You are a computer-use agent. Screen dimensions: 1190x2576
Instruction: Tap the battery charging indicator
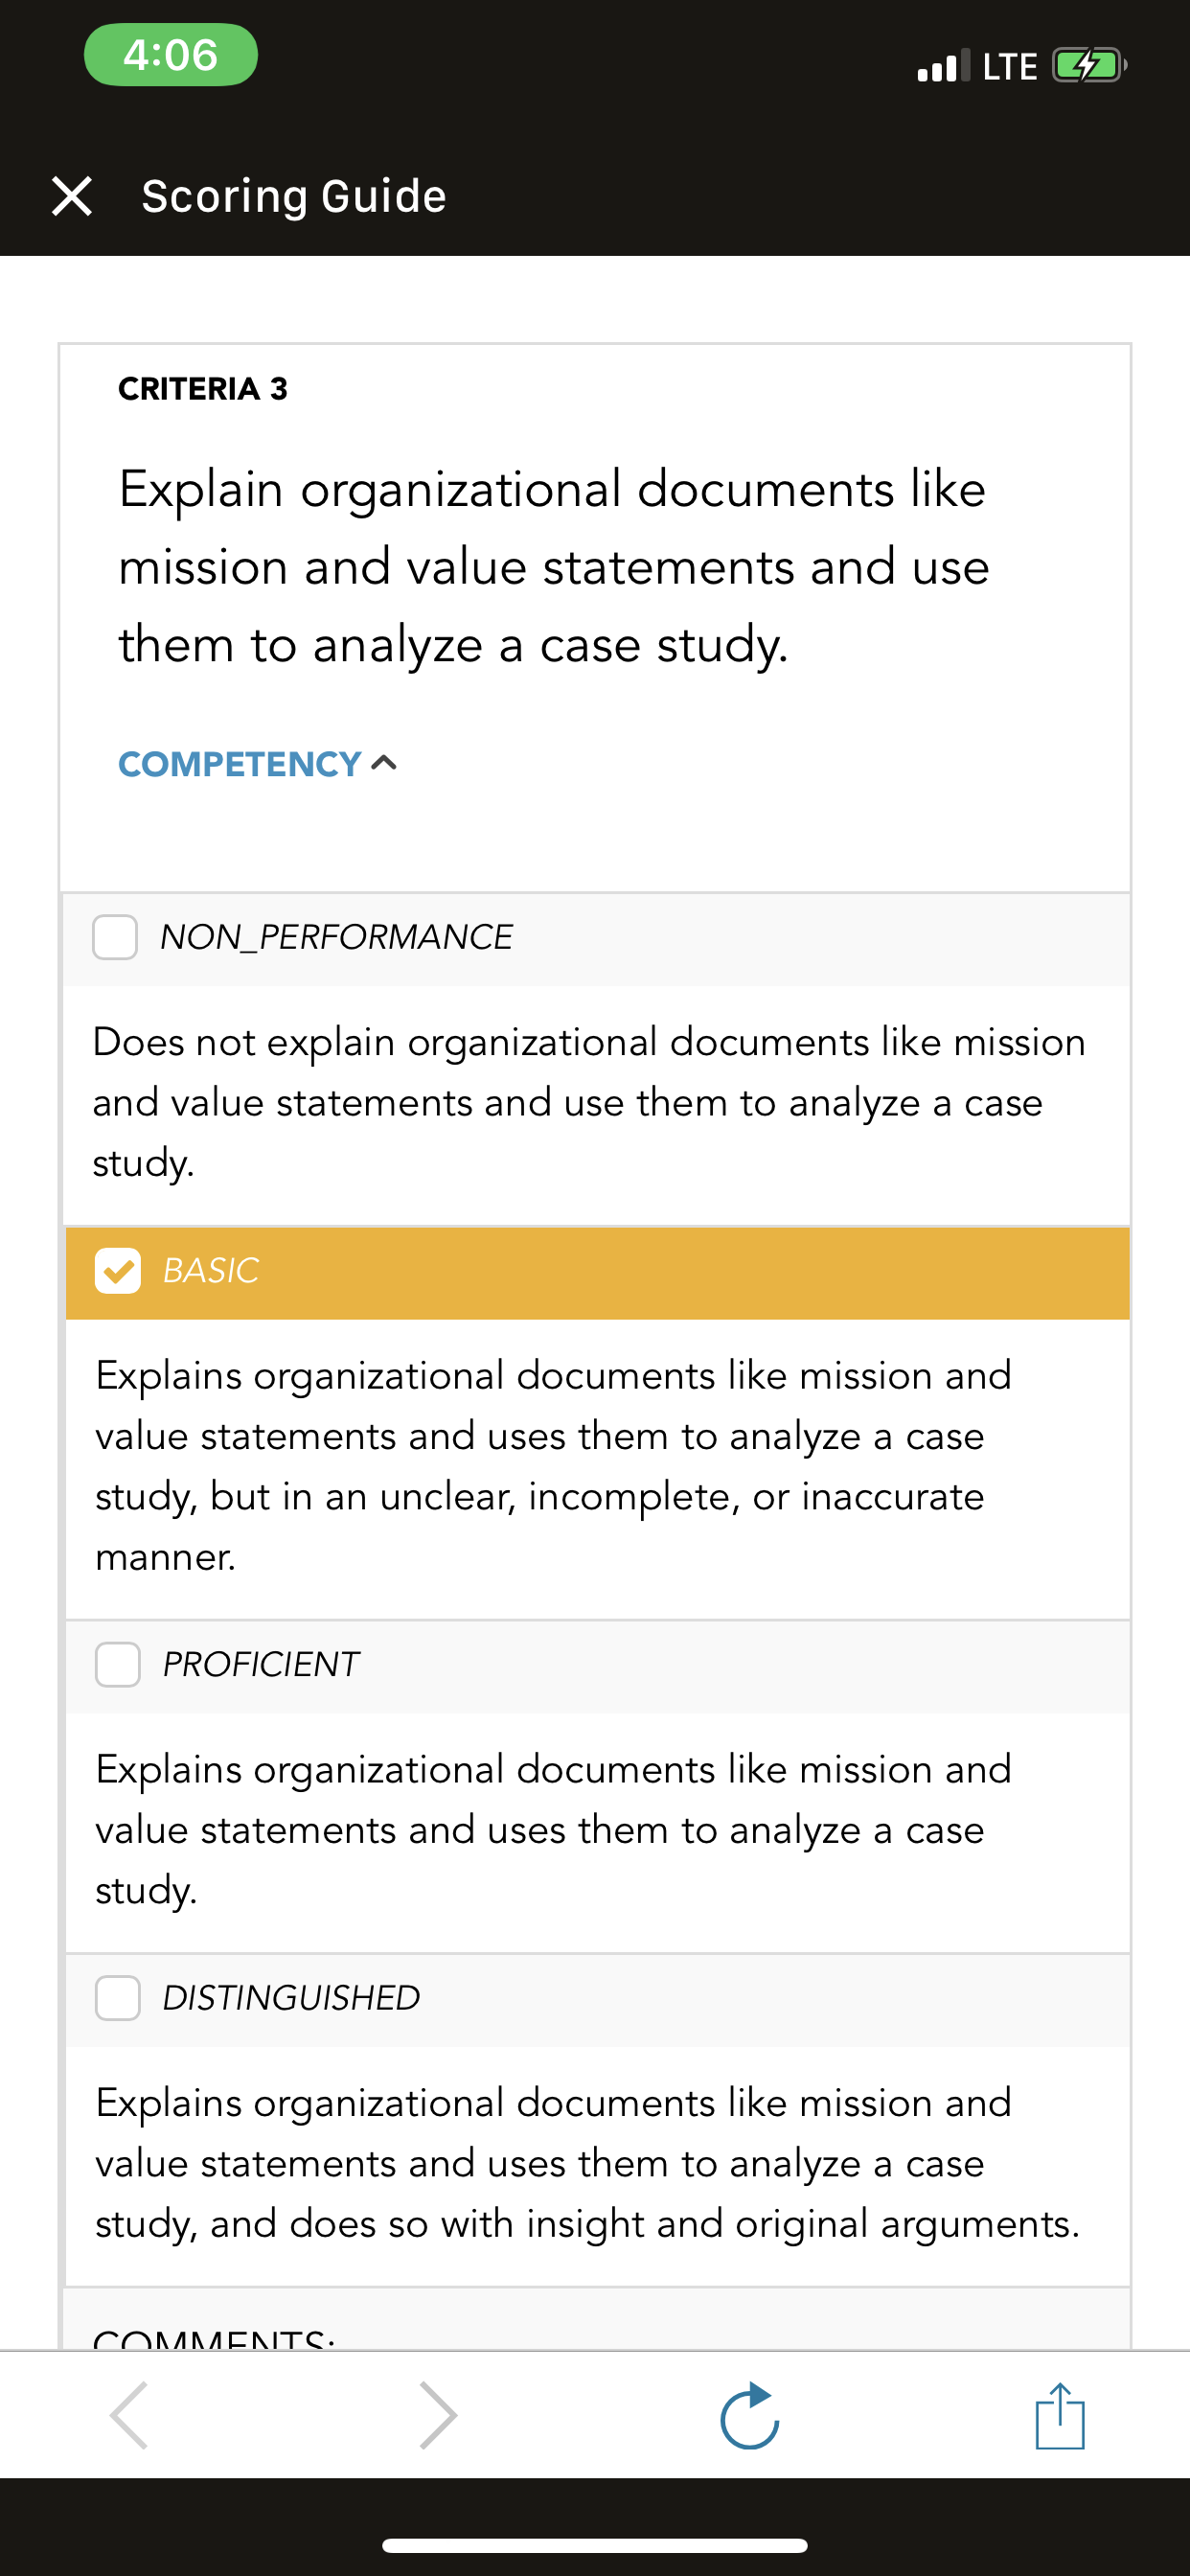tap(1089, 66)
